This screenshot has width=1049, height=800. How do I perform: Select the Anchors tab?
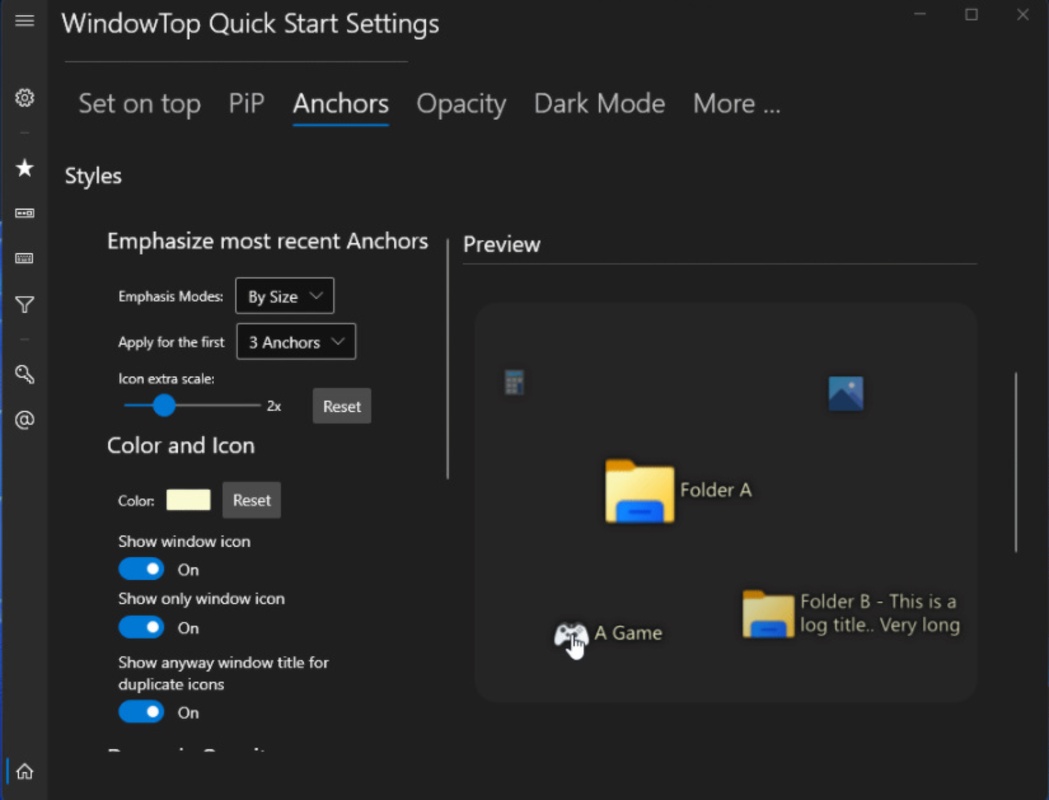pos(341,104)
